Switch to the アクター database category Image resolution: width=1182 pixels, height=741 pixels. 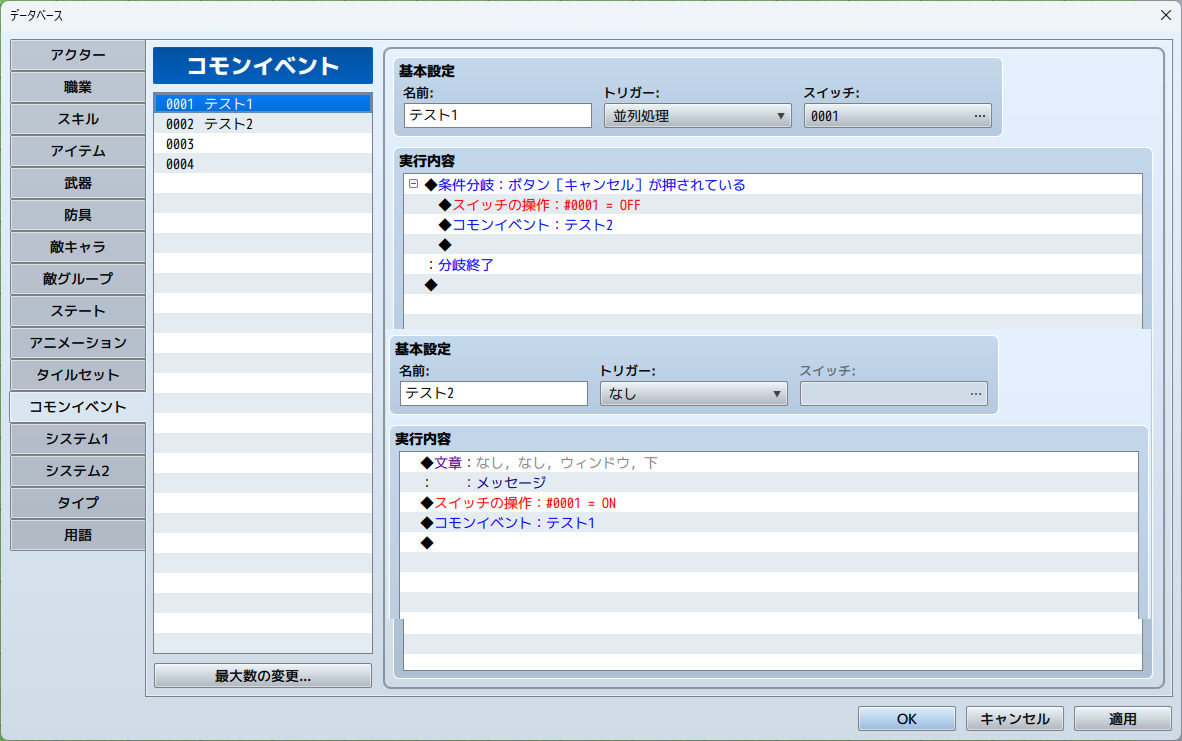(x=77, y=55)
